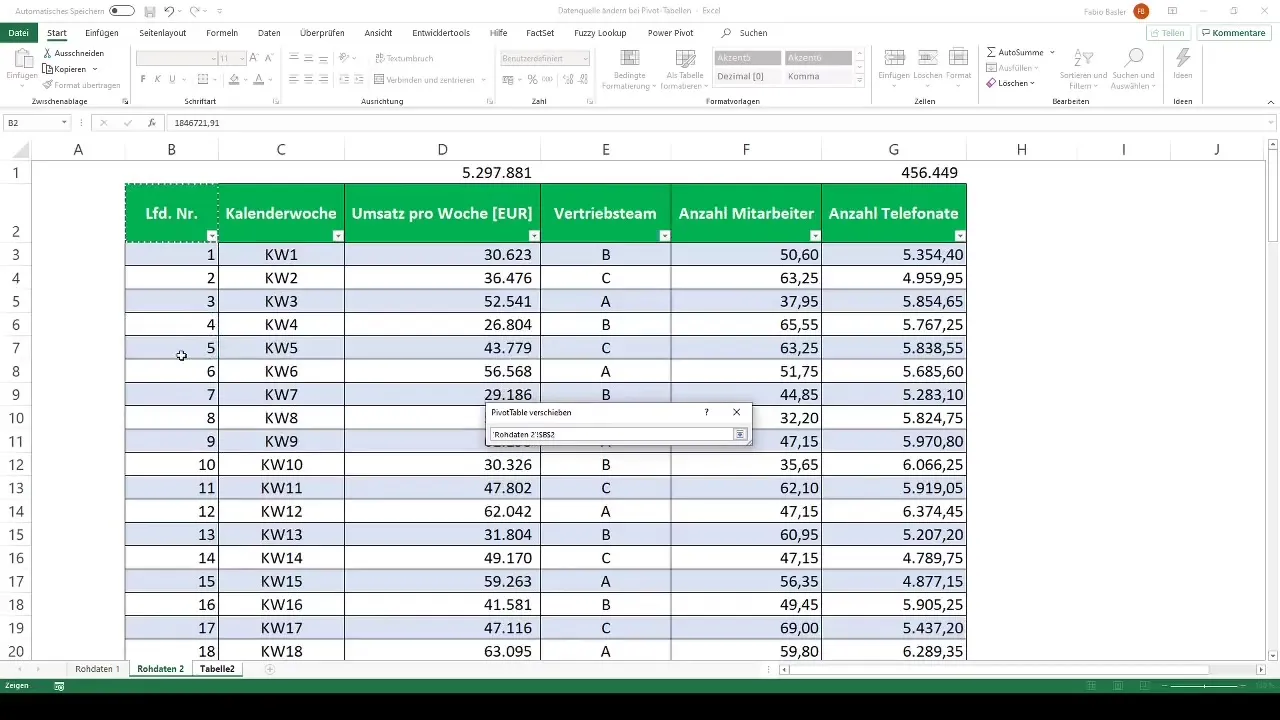Open filter dropdown for Vertriebsteam column
The height and width of the screenshot is (720, 1280).
coord(665,235)
